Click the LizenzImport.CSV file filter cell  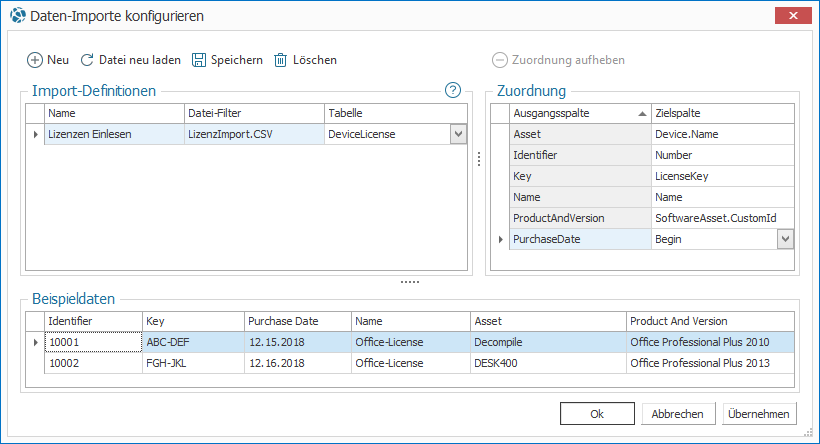coord(253,133)
